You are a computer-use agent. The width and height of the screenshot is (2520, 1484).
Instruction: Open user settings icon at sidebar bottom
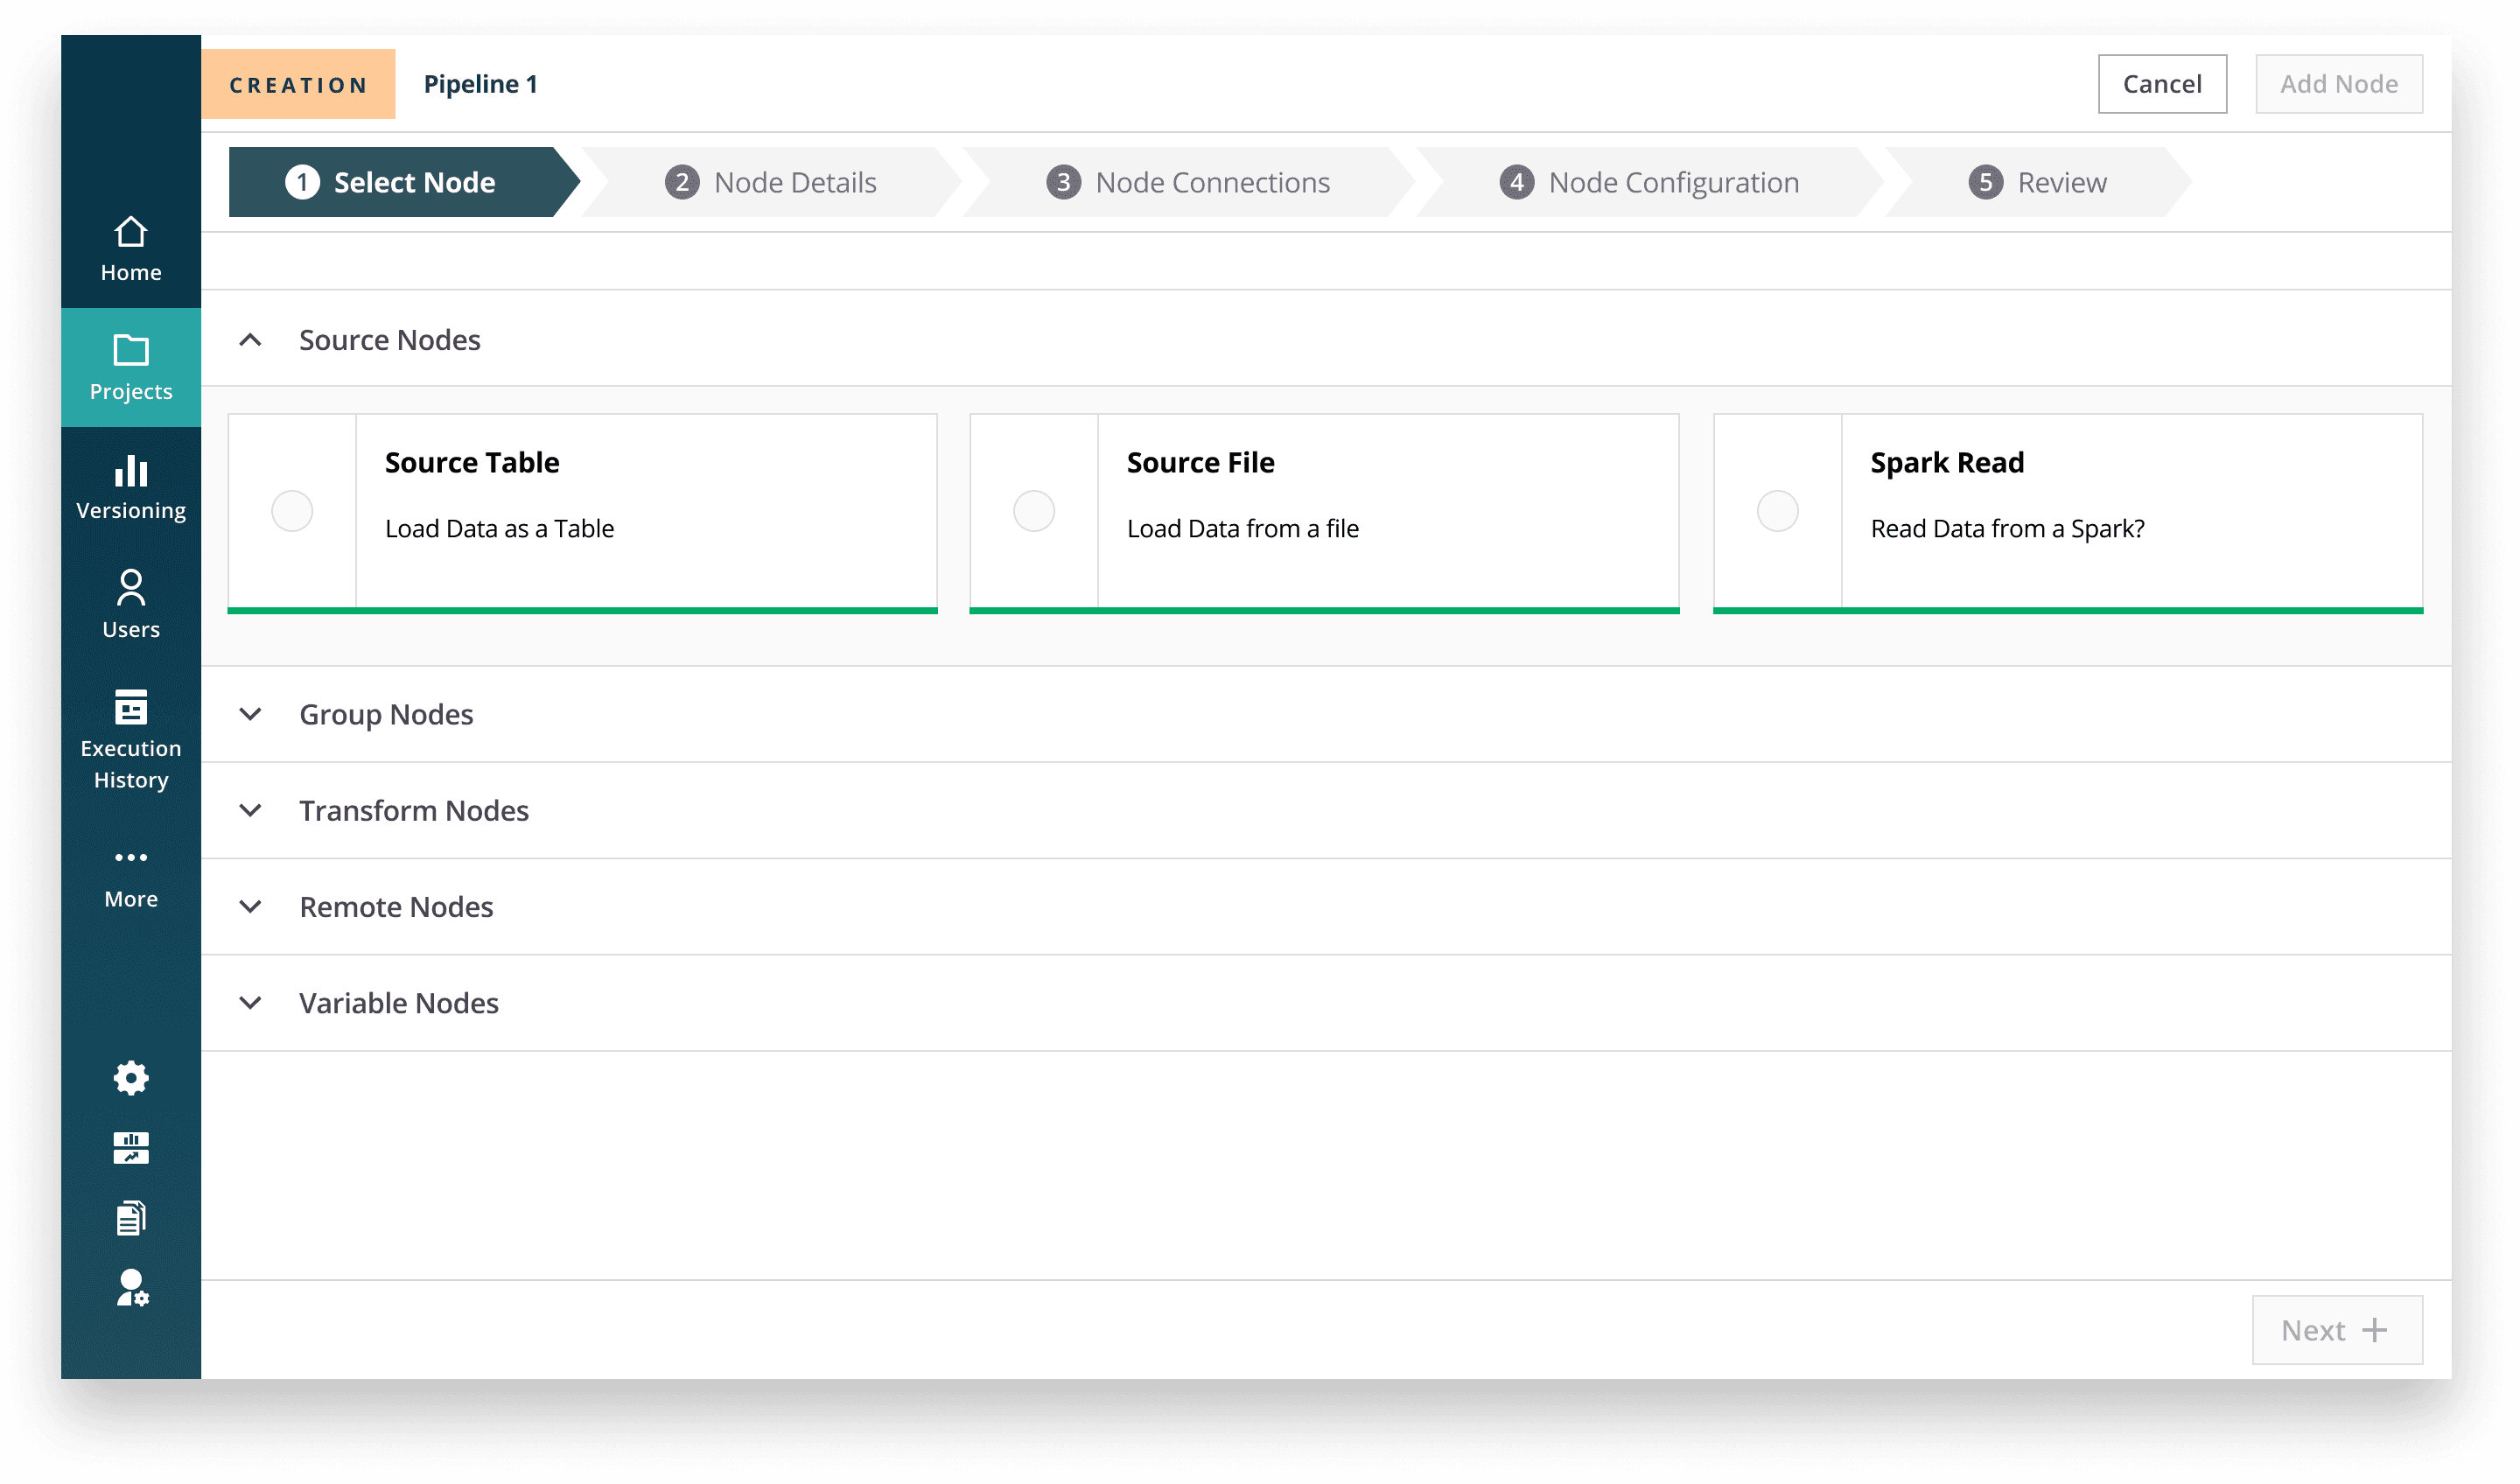[130, 1288]
